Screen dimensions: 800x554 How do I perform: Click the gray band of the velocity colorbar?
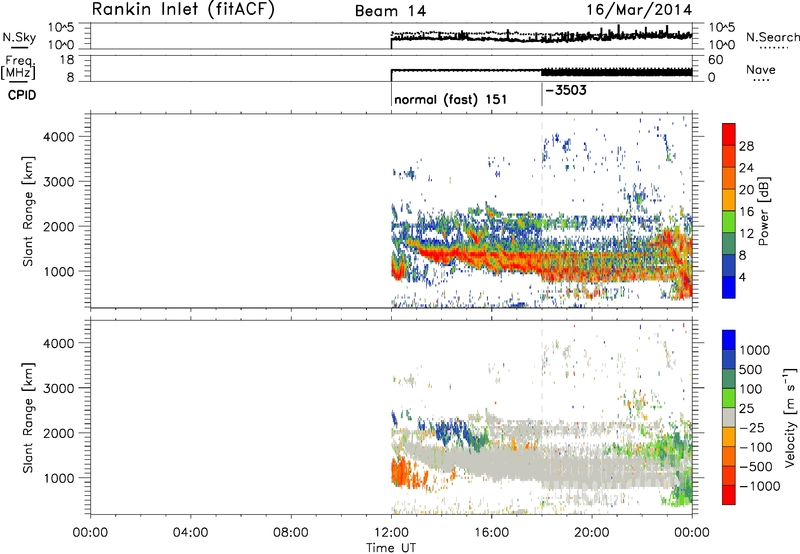(x=729, y=418)
